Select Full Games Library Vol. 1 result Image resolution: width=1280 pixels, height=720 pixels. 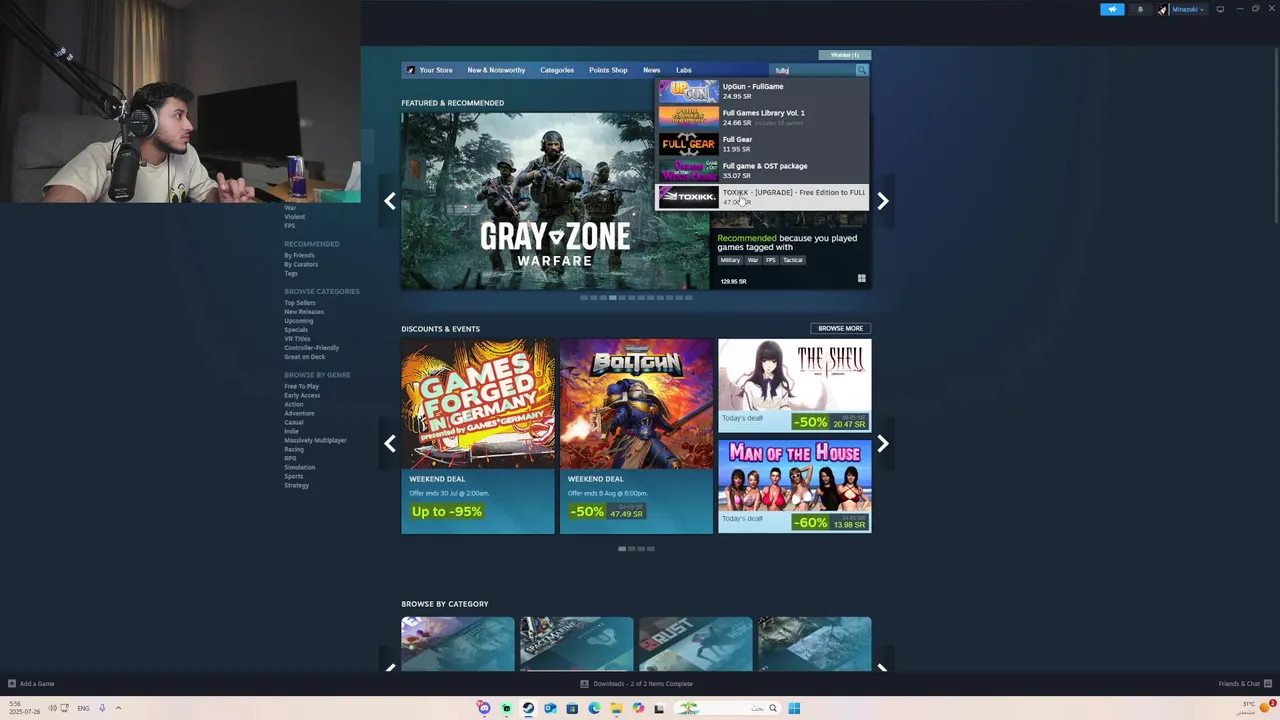(x=762, y=117)
